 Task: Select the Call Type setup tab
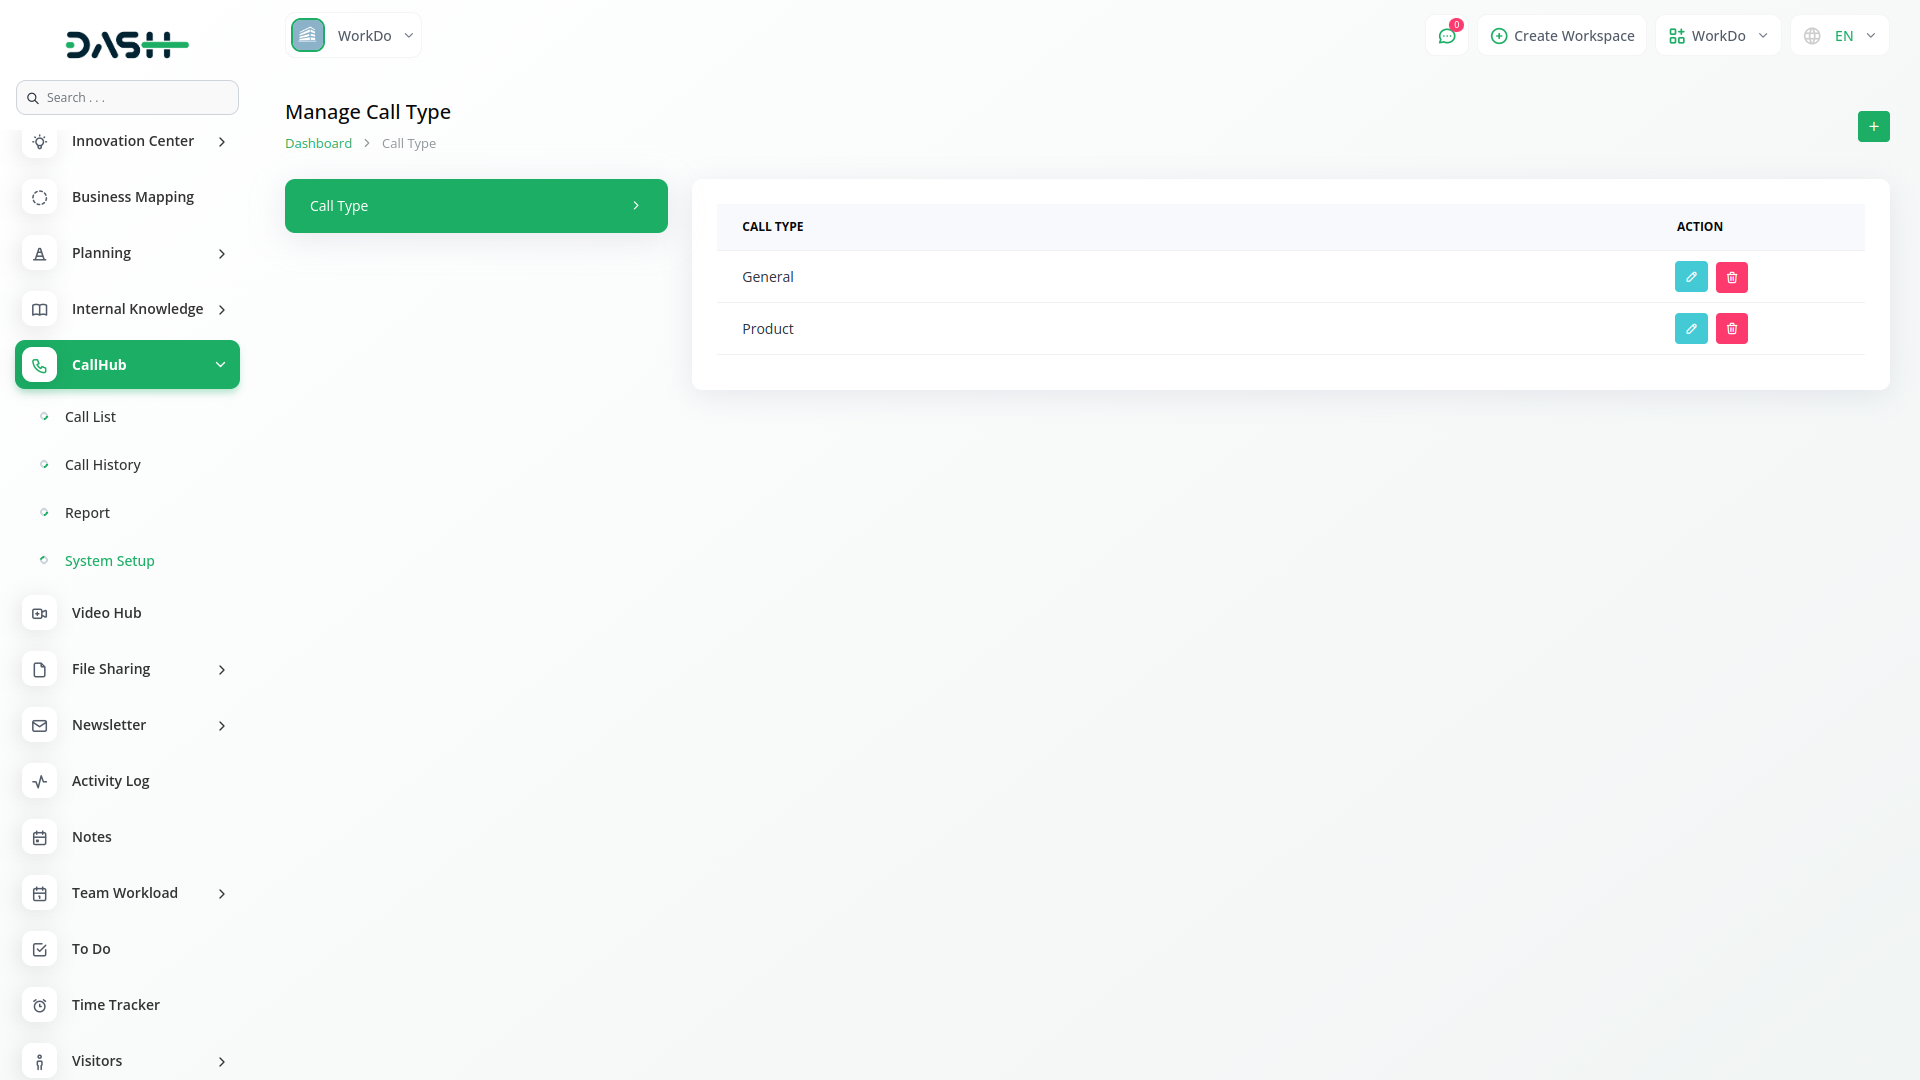click(476, 206)
